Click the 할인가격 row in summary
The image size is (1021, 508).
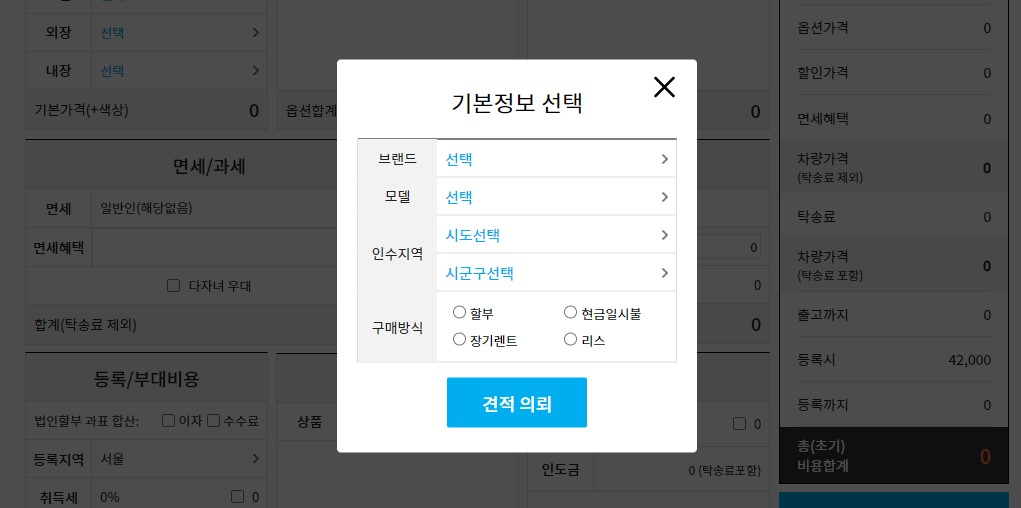tap(894, 73)
